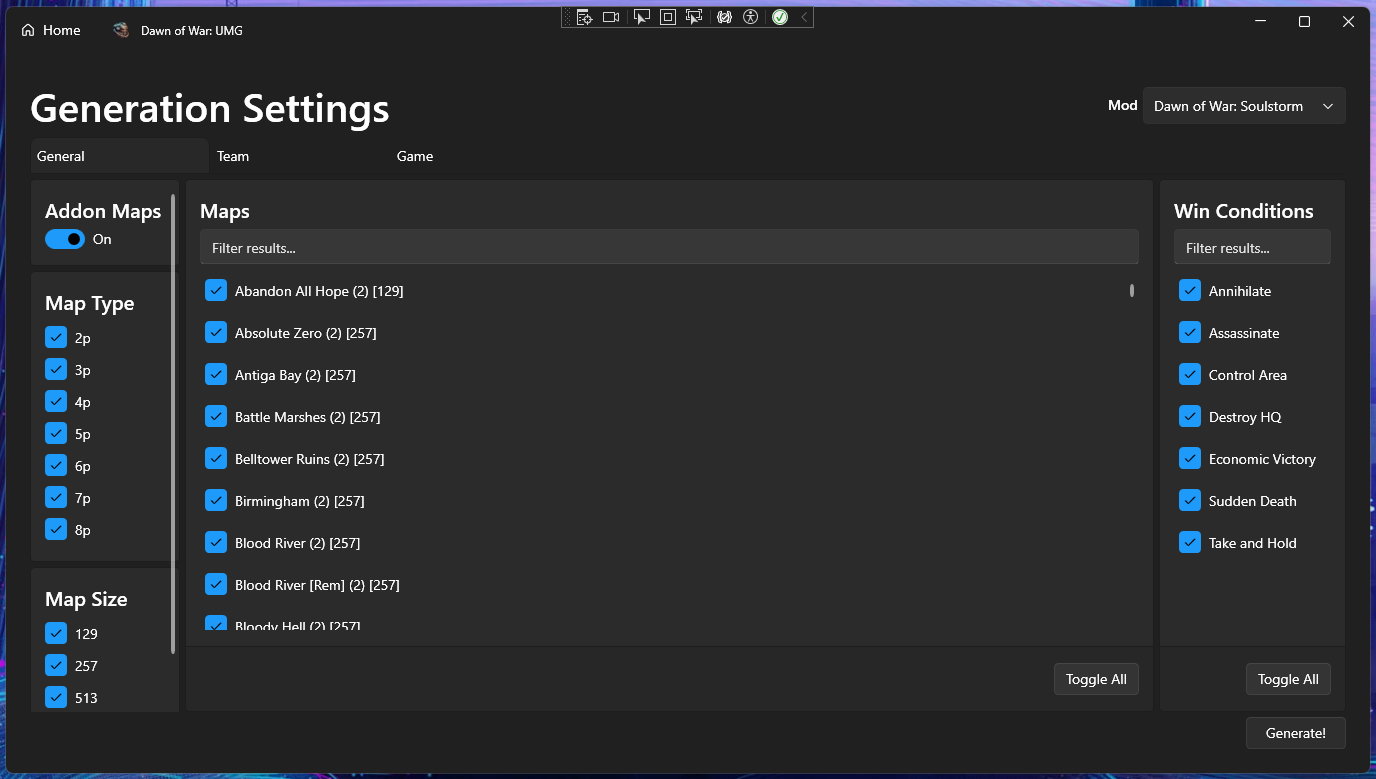Viewport: 1376px width, 779px height.
Task: Deselect Belltower Ruins (2) [257]
Action: point(216,458)
